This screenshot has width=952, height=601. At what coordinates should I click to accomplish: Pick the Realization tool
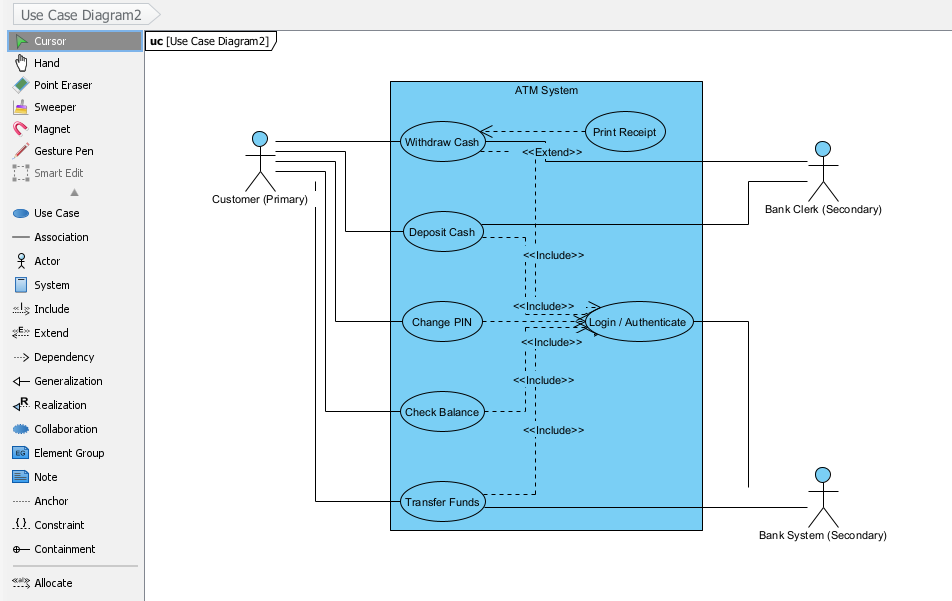75,405
